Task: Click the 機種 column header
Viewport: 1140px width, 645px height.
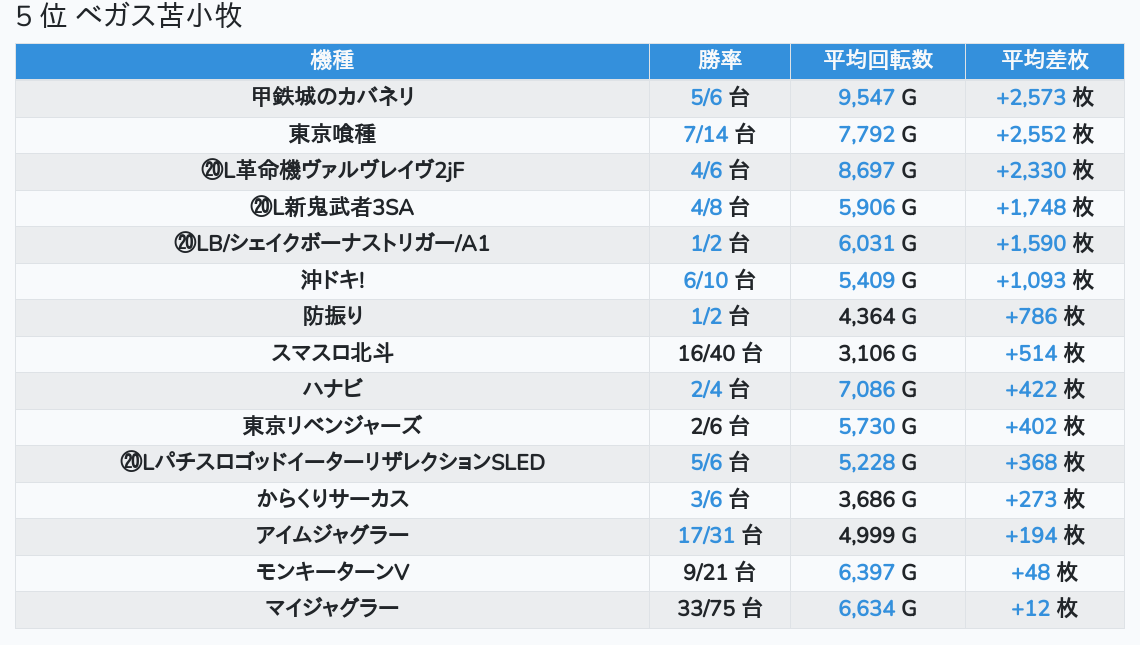Action: [332, 60]
